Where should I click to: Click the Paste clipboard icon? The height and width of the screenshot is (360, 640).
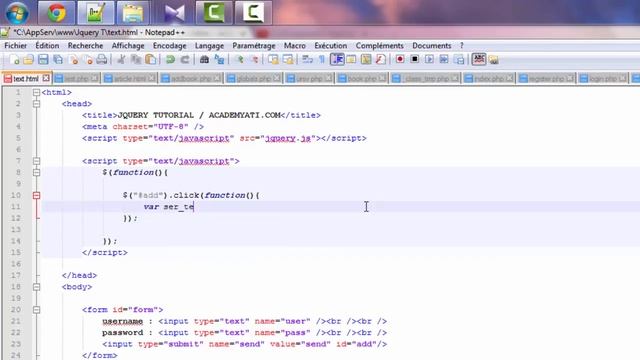151,60
